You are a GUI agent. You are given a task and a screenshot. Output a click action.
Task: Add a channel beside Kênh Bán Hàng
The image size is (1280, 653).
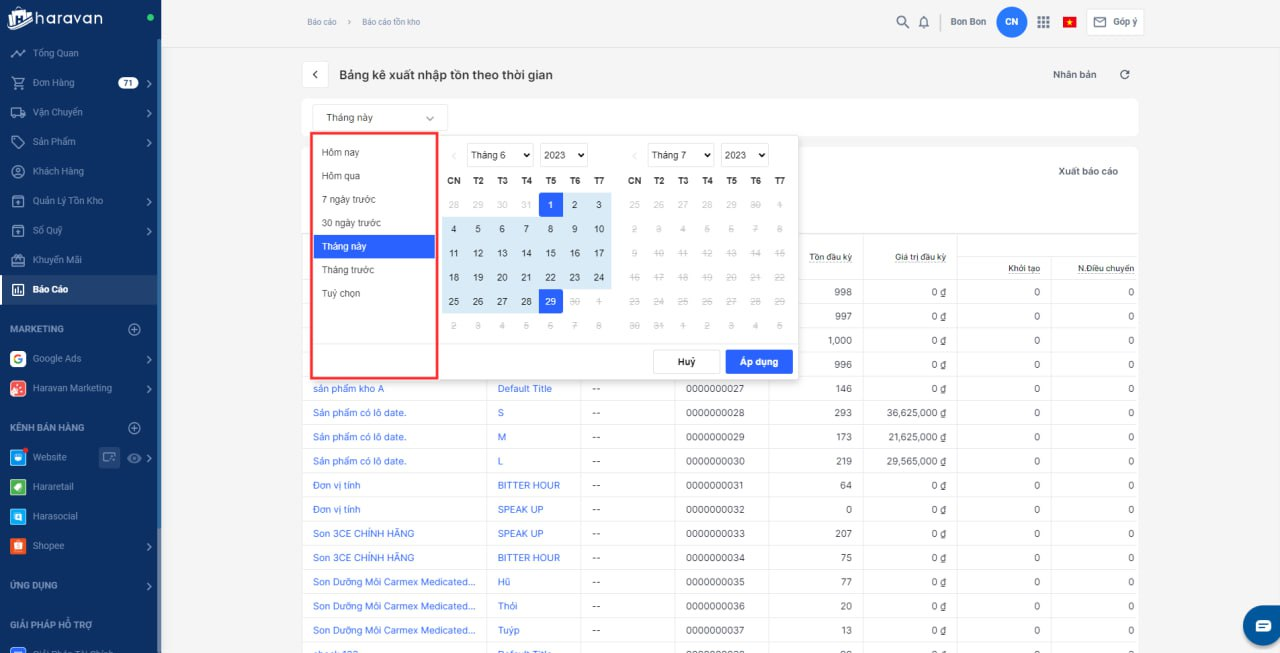(x=135, y=428)
